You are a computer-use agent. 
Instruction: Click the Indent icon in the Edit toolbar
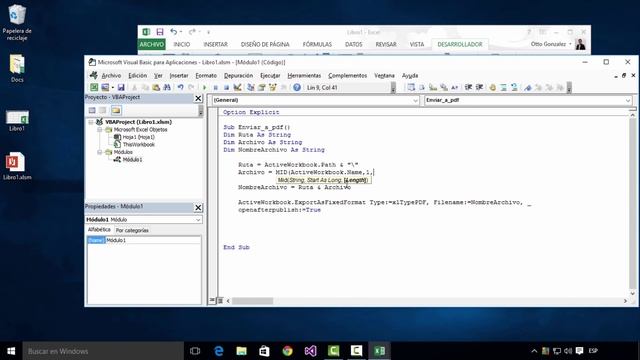pyautogui.click(x=469, y=87)
